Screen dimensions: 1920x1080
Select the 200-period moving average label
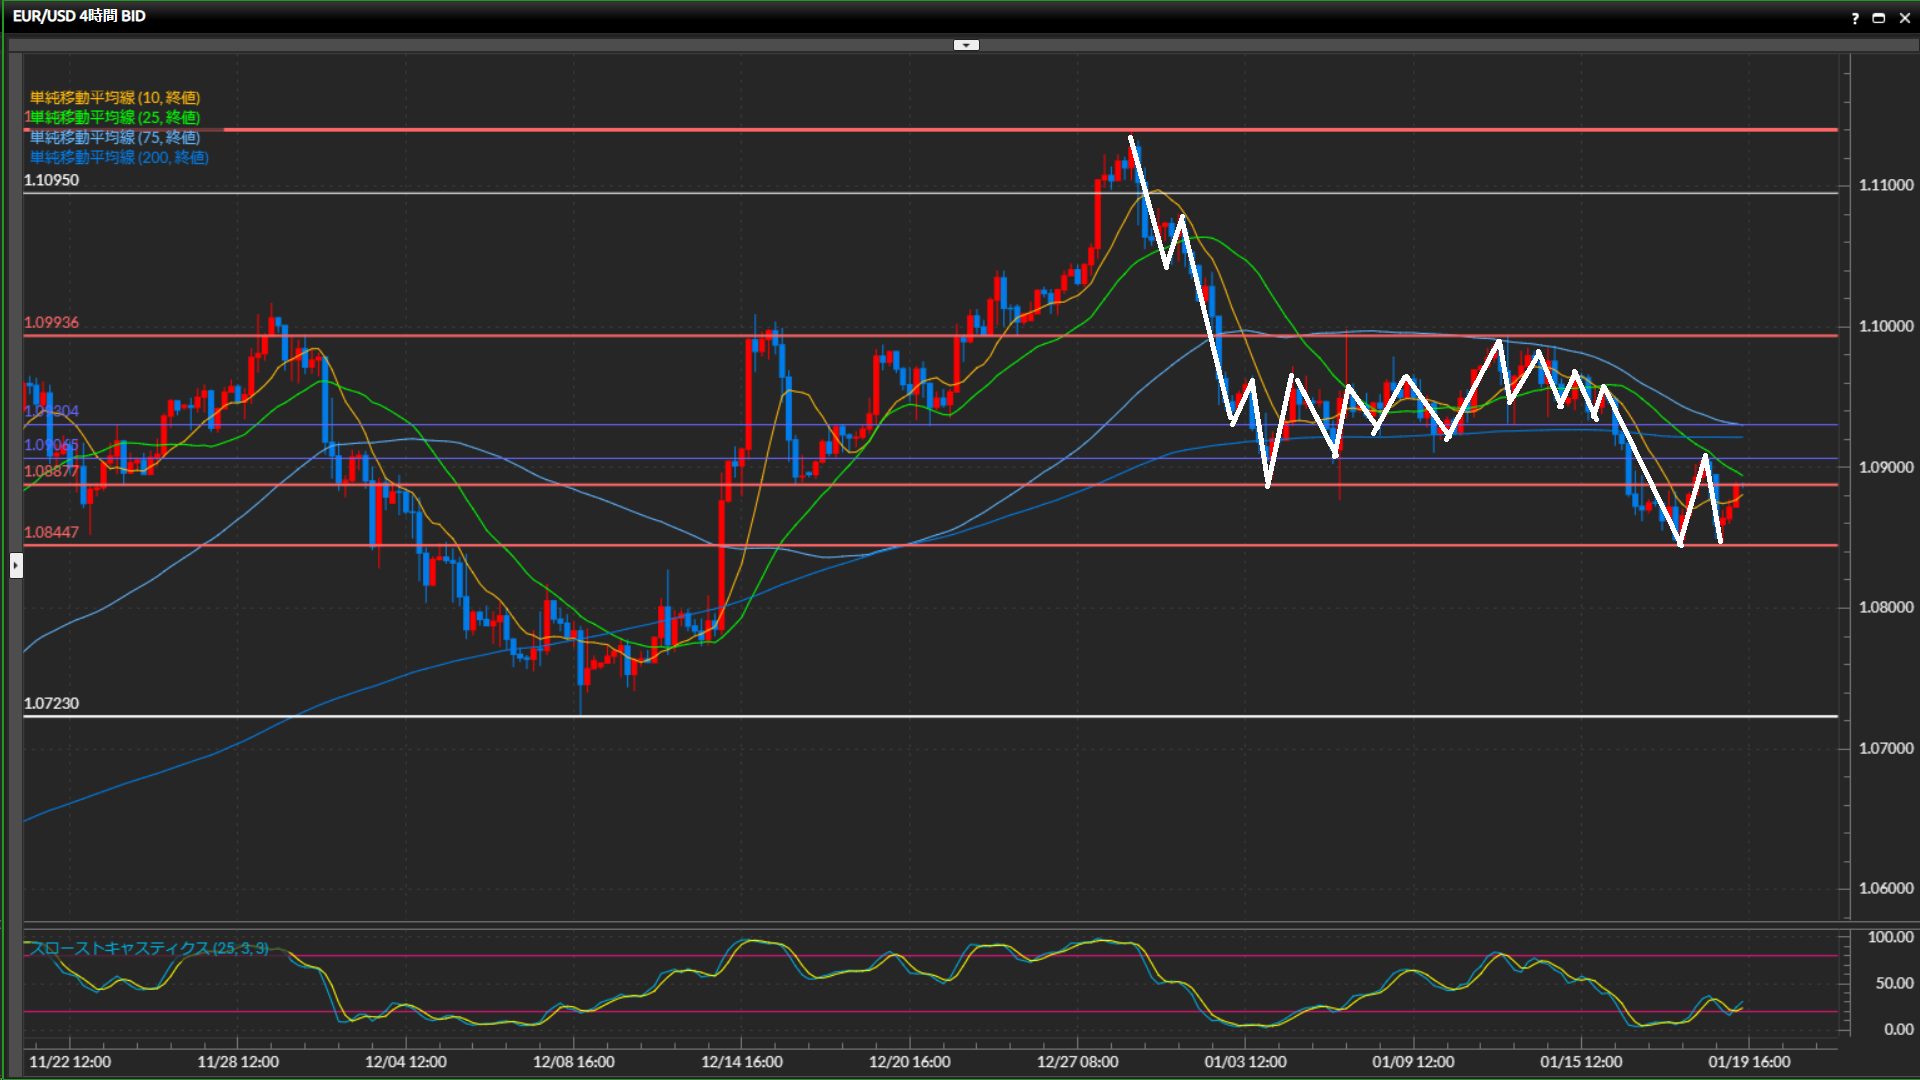pyautogui.click(x=119, y=157)
